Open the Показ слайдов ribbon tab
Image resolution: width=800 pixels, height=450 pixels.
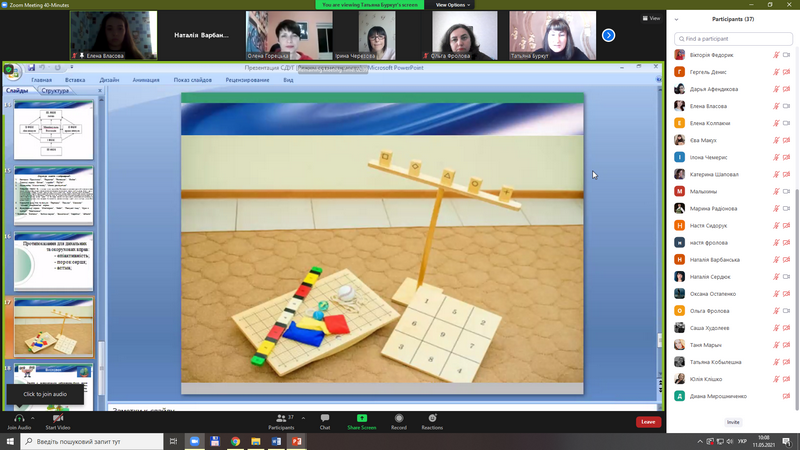pos(192,80)
